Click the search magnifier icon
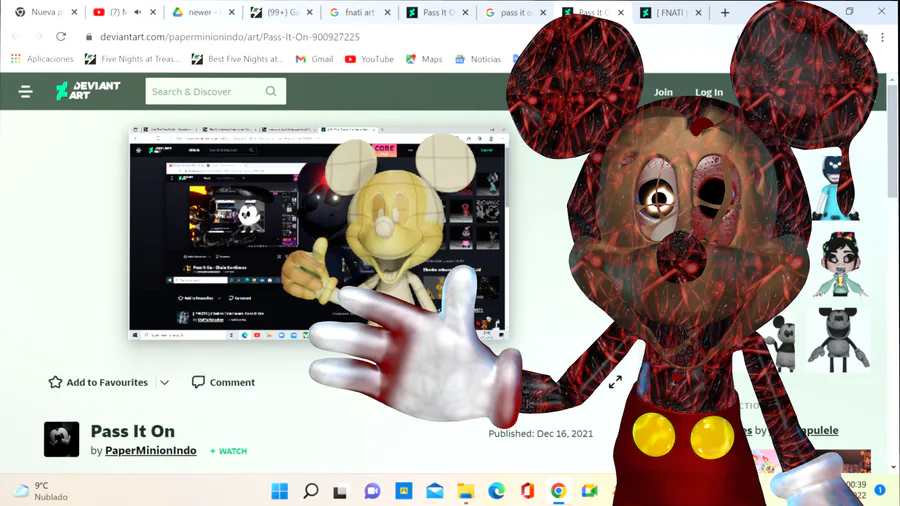Screen dimensions: 900x506 (x=271, y=91)
